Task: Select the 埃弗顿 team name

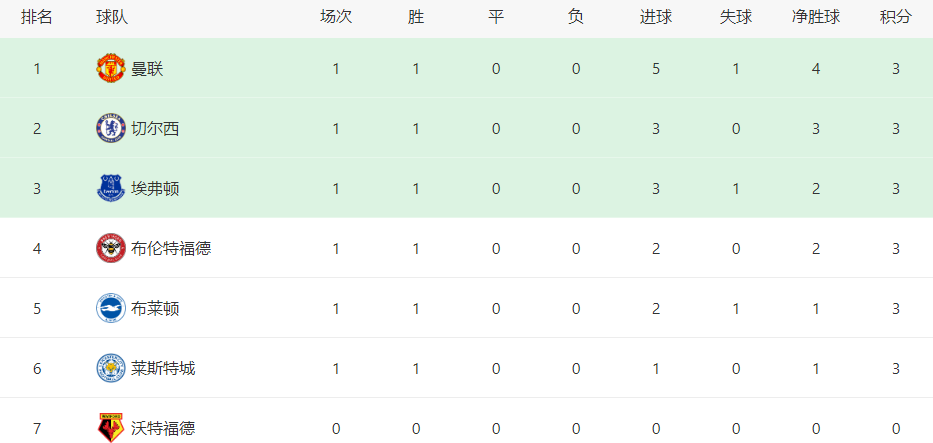Action: tap(155, 189)
